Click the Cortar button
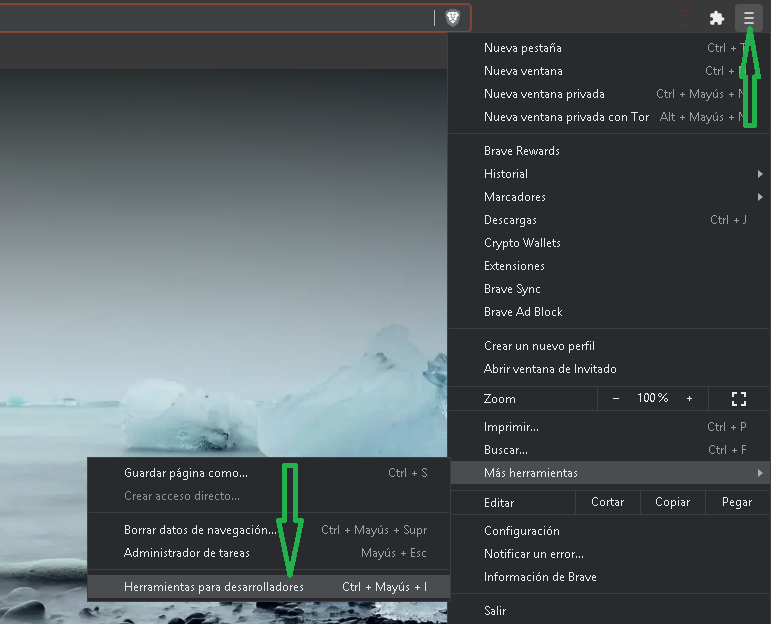This screenshot has height=624, width=771. point(608,502)
